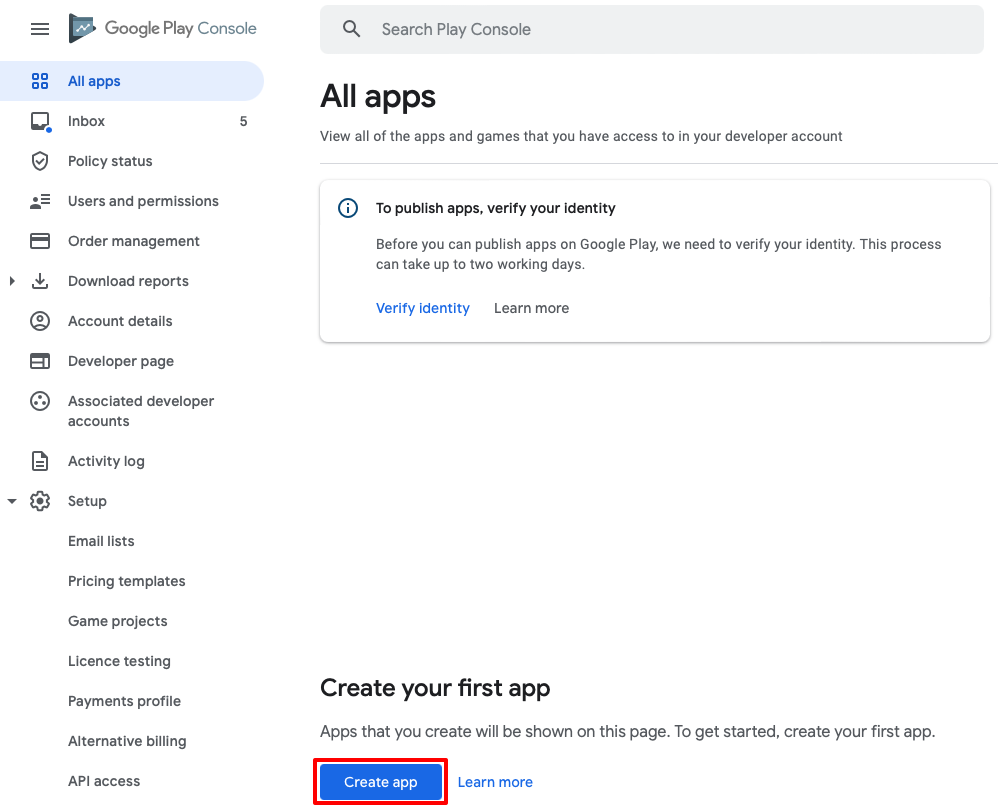
Task: Click the Order management card icon
Action: click(x=40, y=241)
